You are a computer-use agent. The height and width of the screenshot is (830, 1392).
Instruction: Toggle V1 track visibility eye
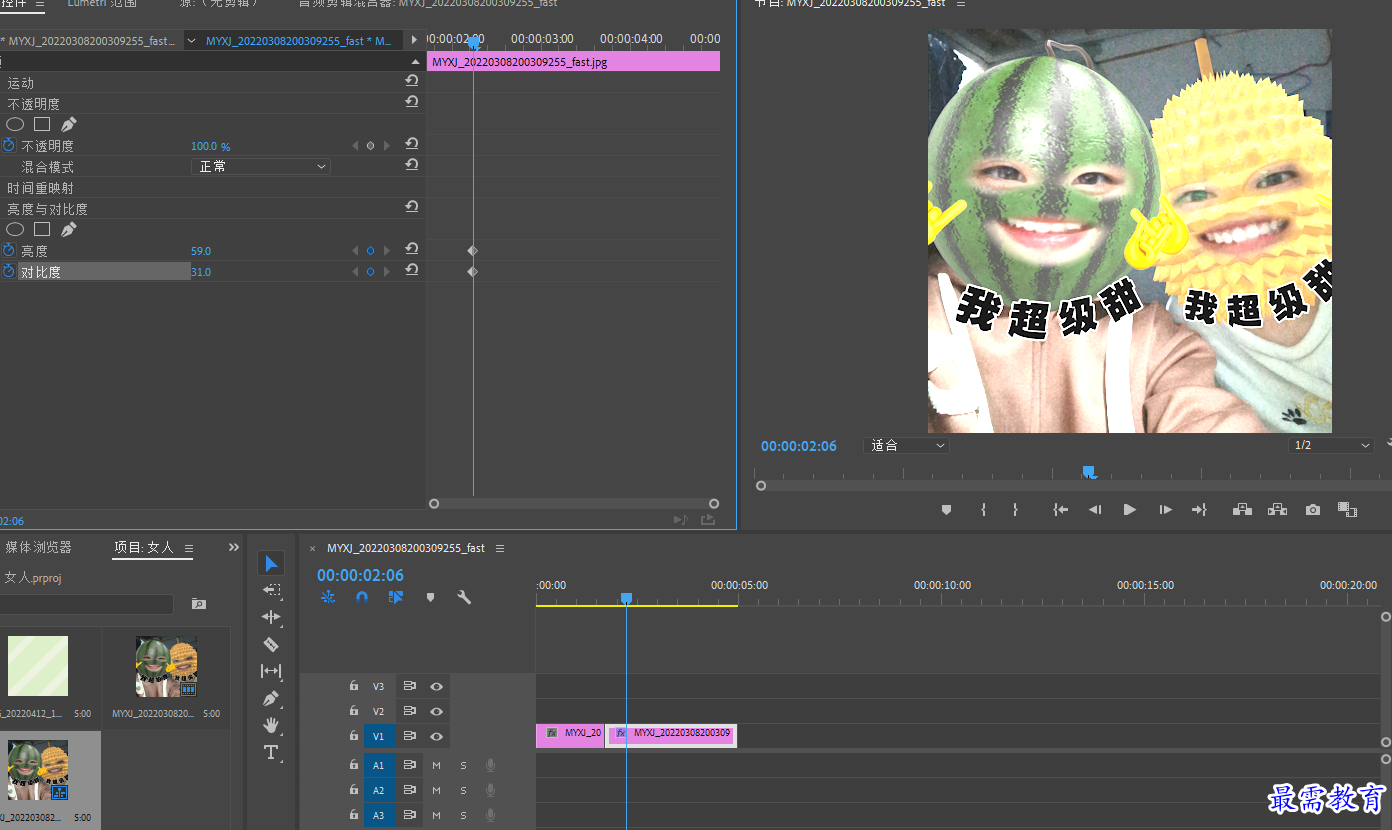[437, 736]
